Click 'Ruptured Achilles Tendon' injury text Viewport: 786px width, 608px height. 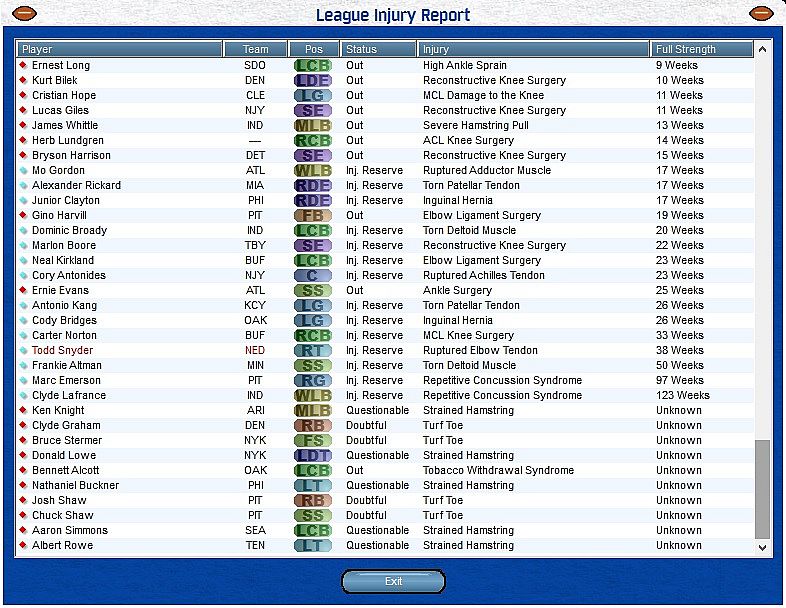tap(484, 275)
